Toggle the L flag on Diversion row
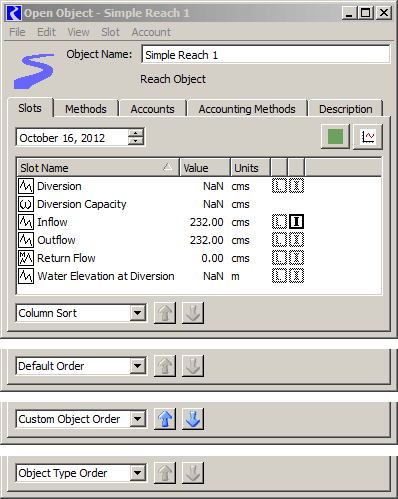This screenshot has height=499, width=398. pos(279,186)
